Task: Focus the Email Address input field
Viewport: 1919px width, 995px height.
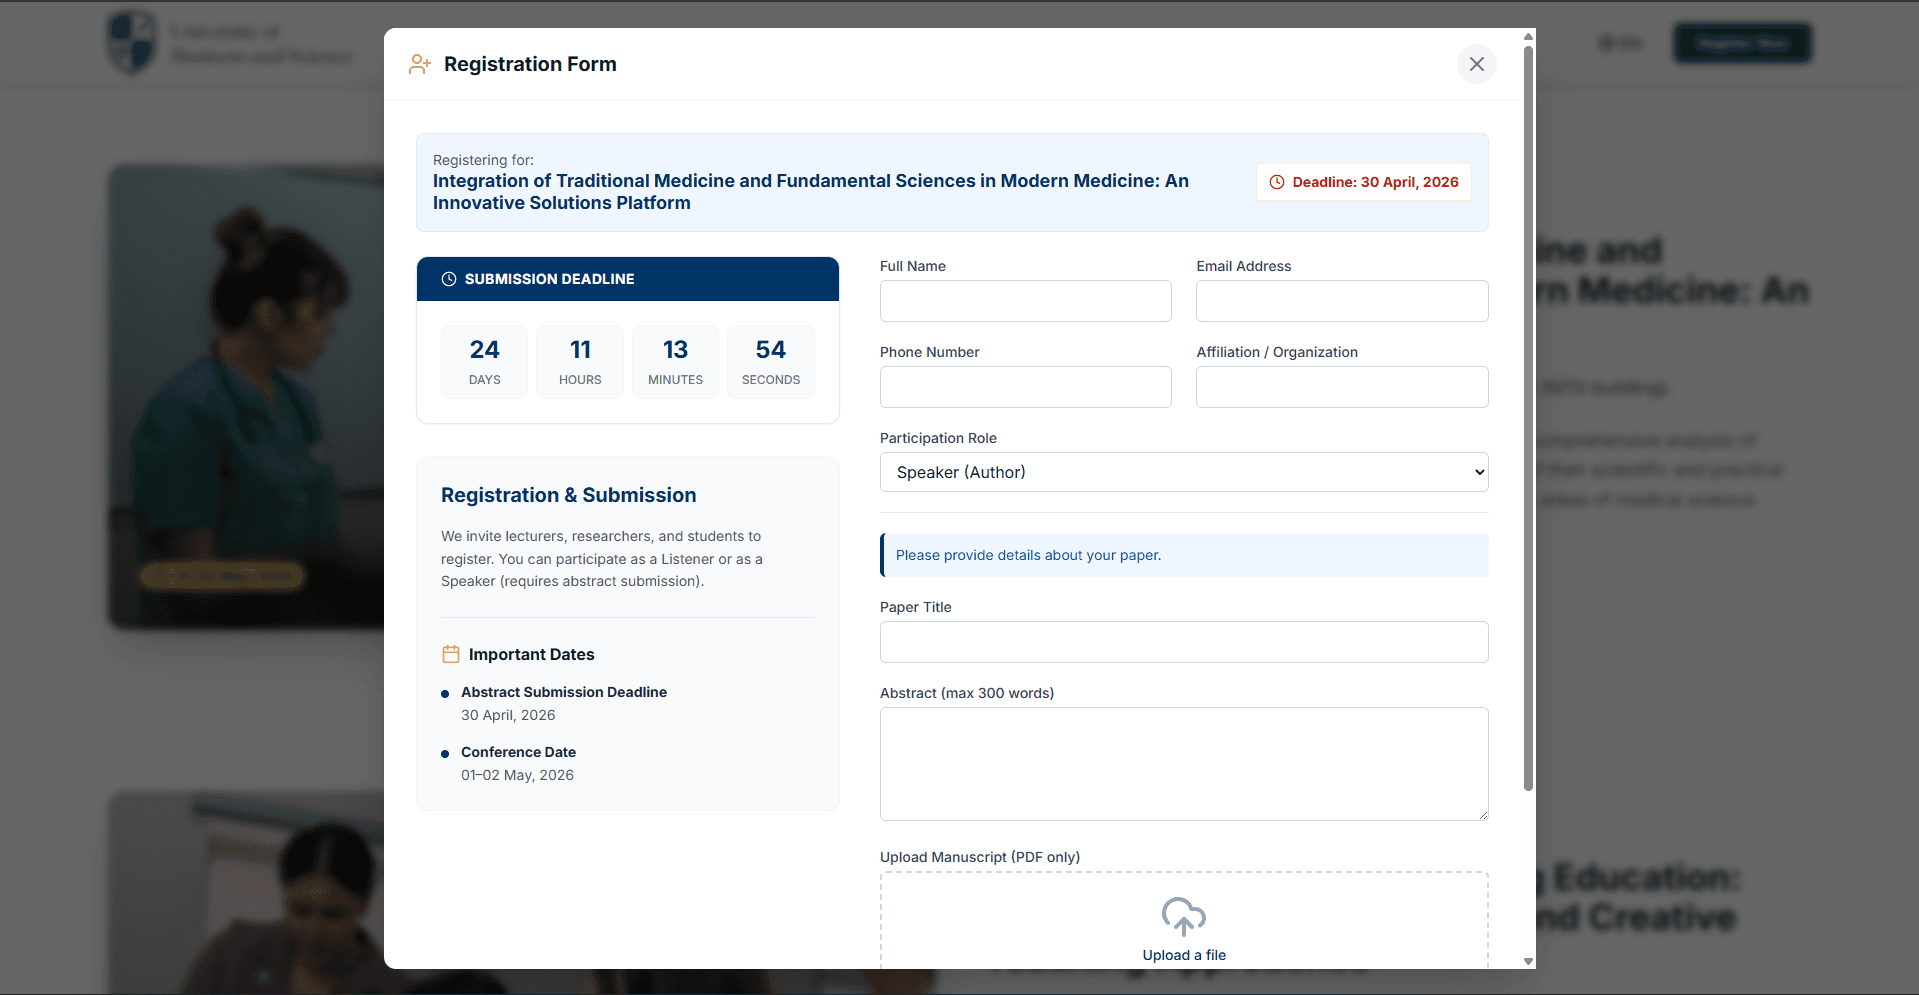Action: point(1342,301)
